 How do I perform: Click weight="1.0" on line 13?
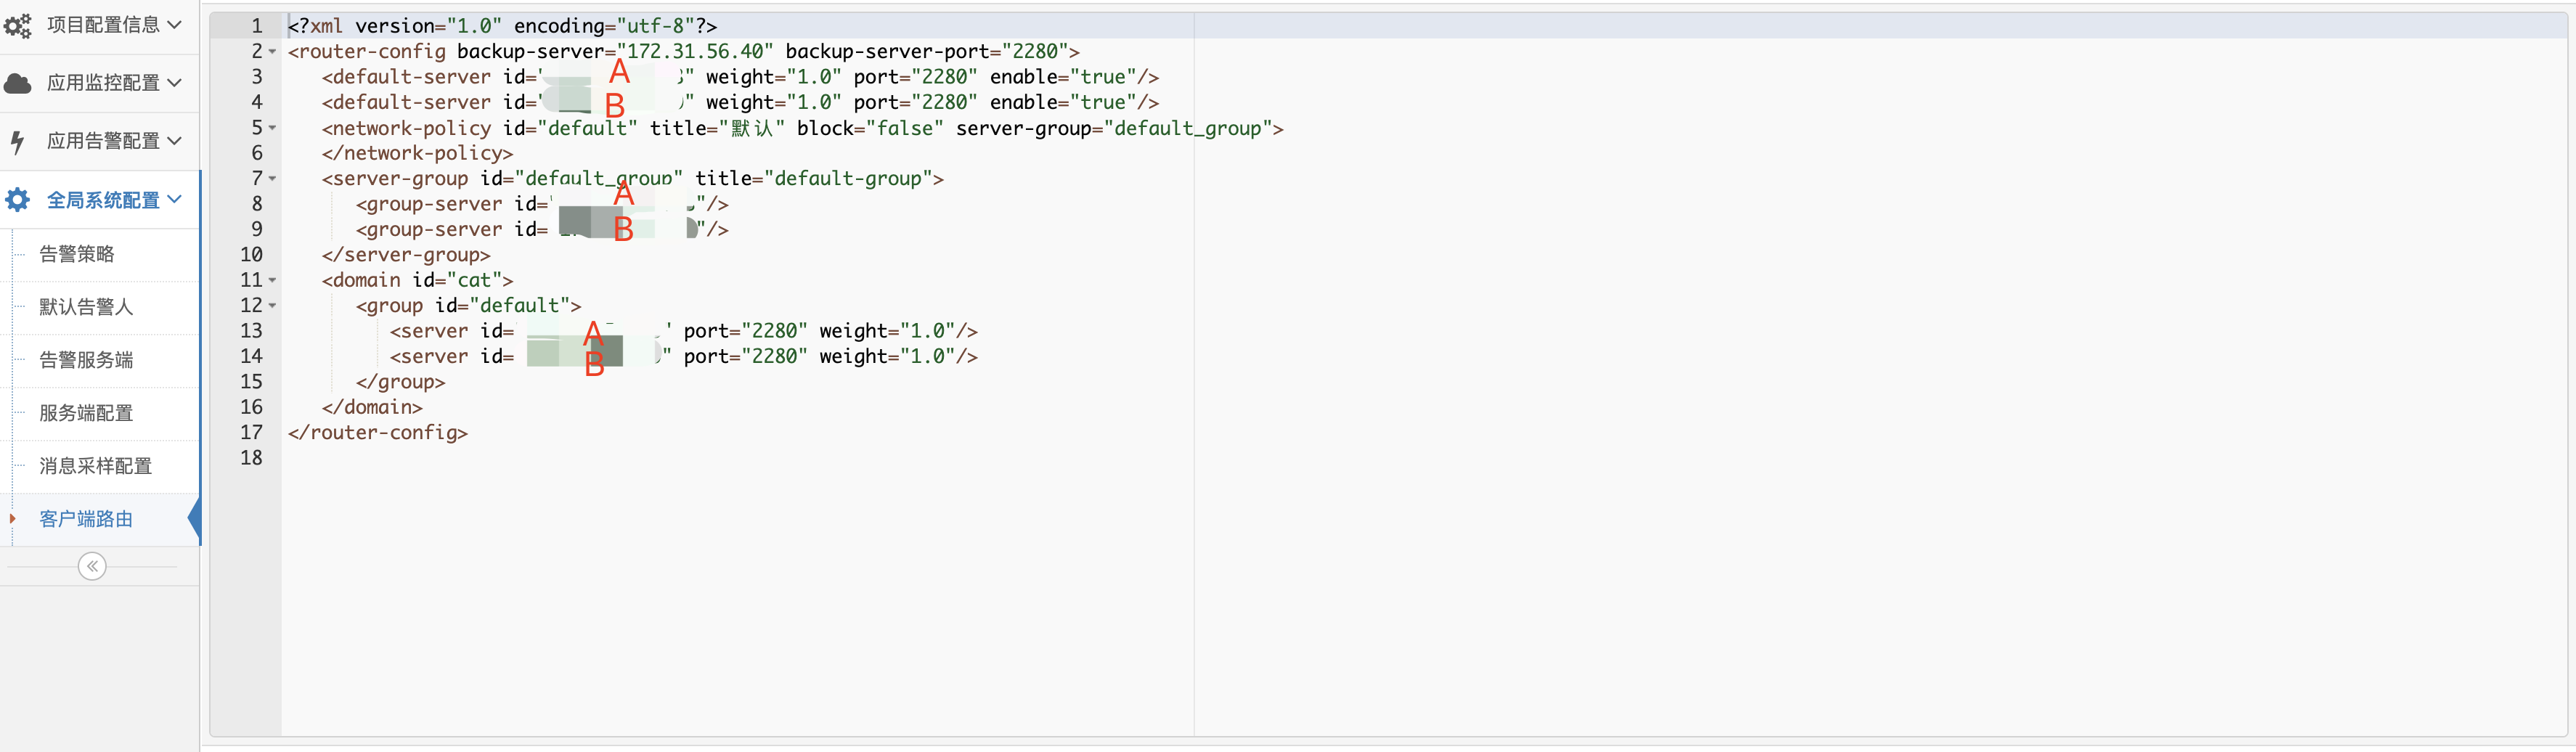click(x=887, y=331)
